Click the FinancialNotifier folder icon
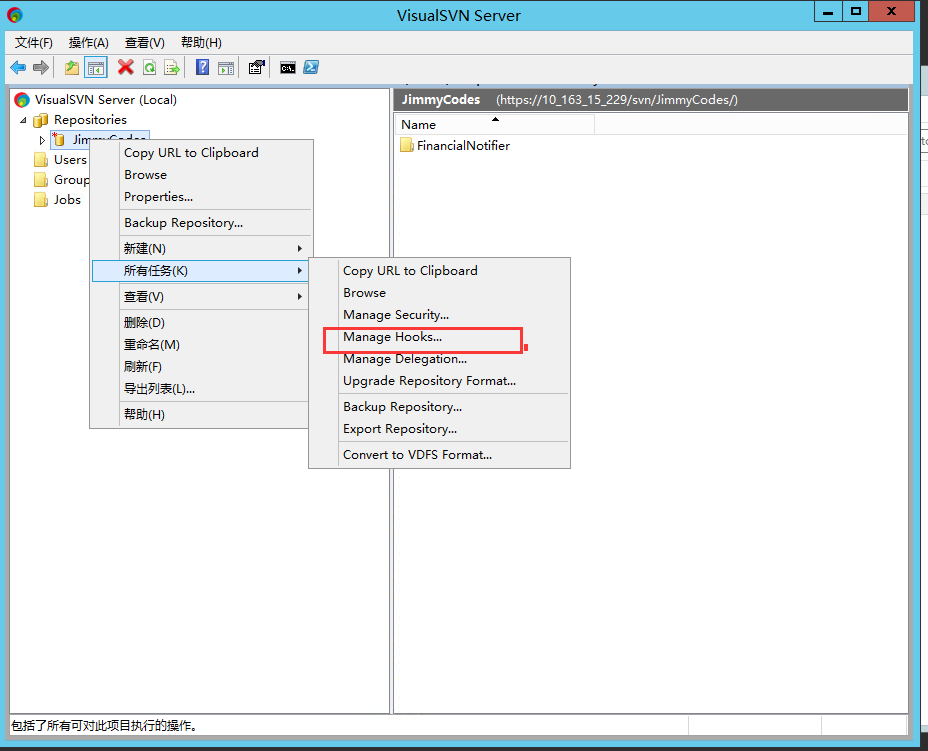 407,146
